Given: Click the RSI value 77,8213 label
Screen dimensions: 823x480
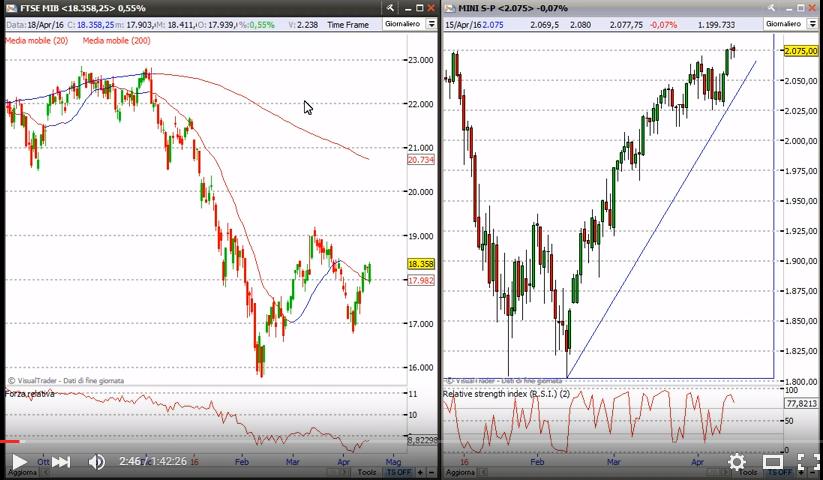Looking at the screenshot, I should point(801,403).
